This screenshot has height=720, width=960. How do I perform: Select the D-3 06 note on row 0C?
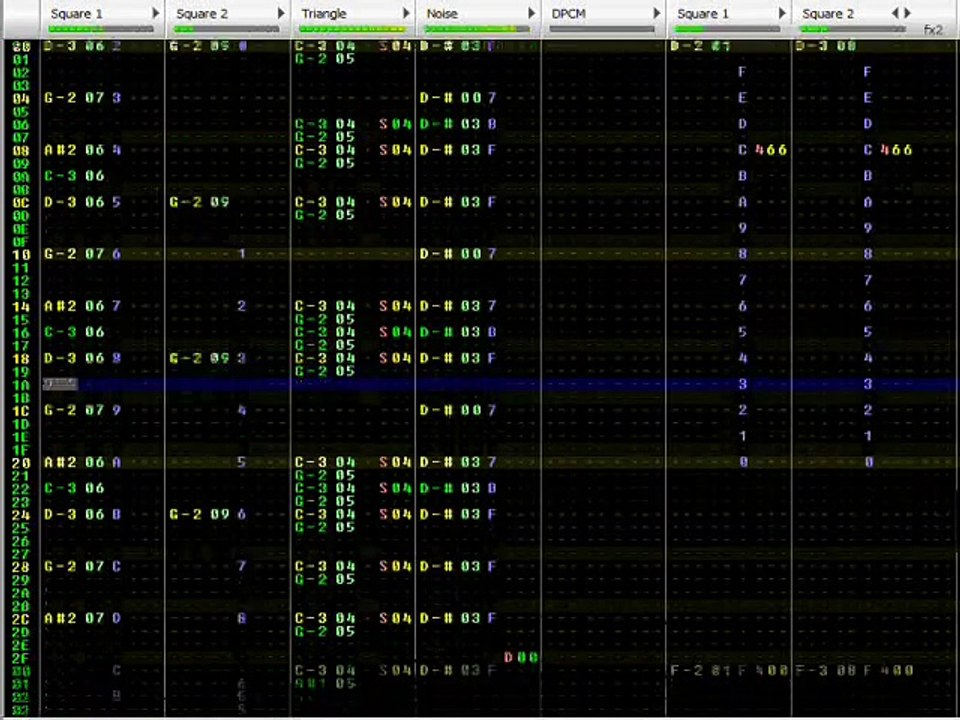[x=74, y=201]
